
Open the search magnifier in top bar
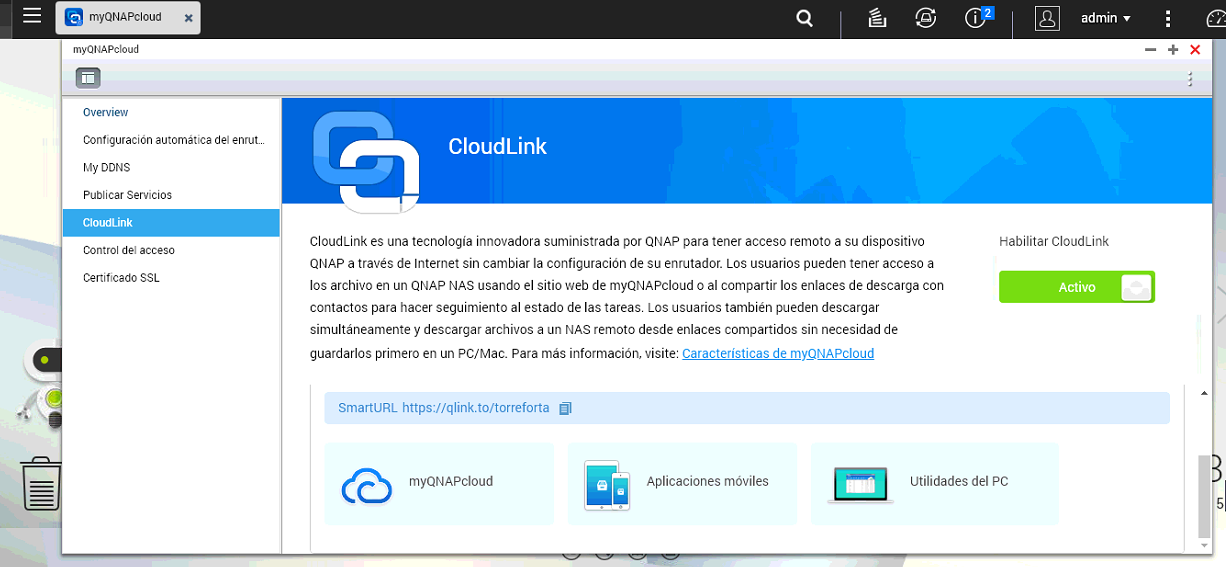(804, 18)
